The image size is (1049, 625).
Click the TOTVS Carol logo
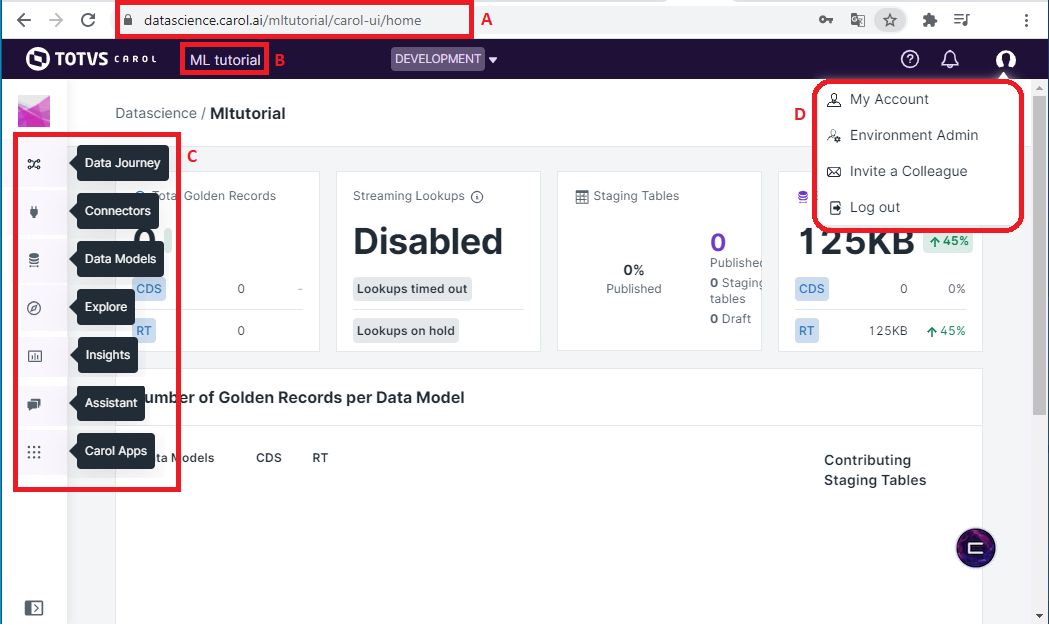(91, 59)
